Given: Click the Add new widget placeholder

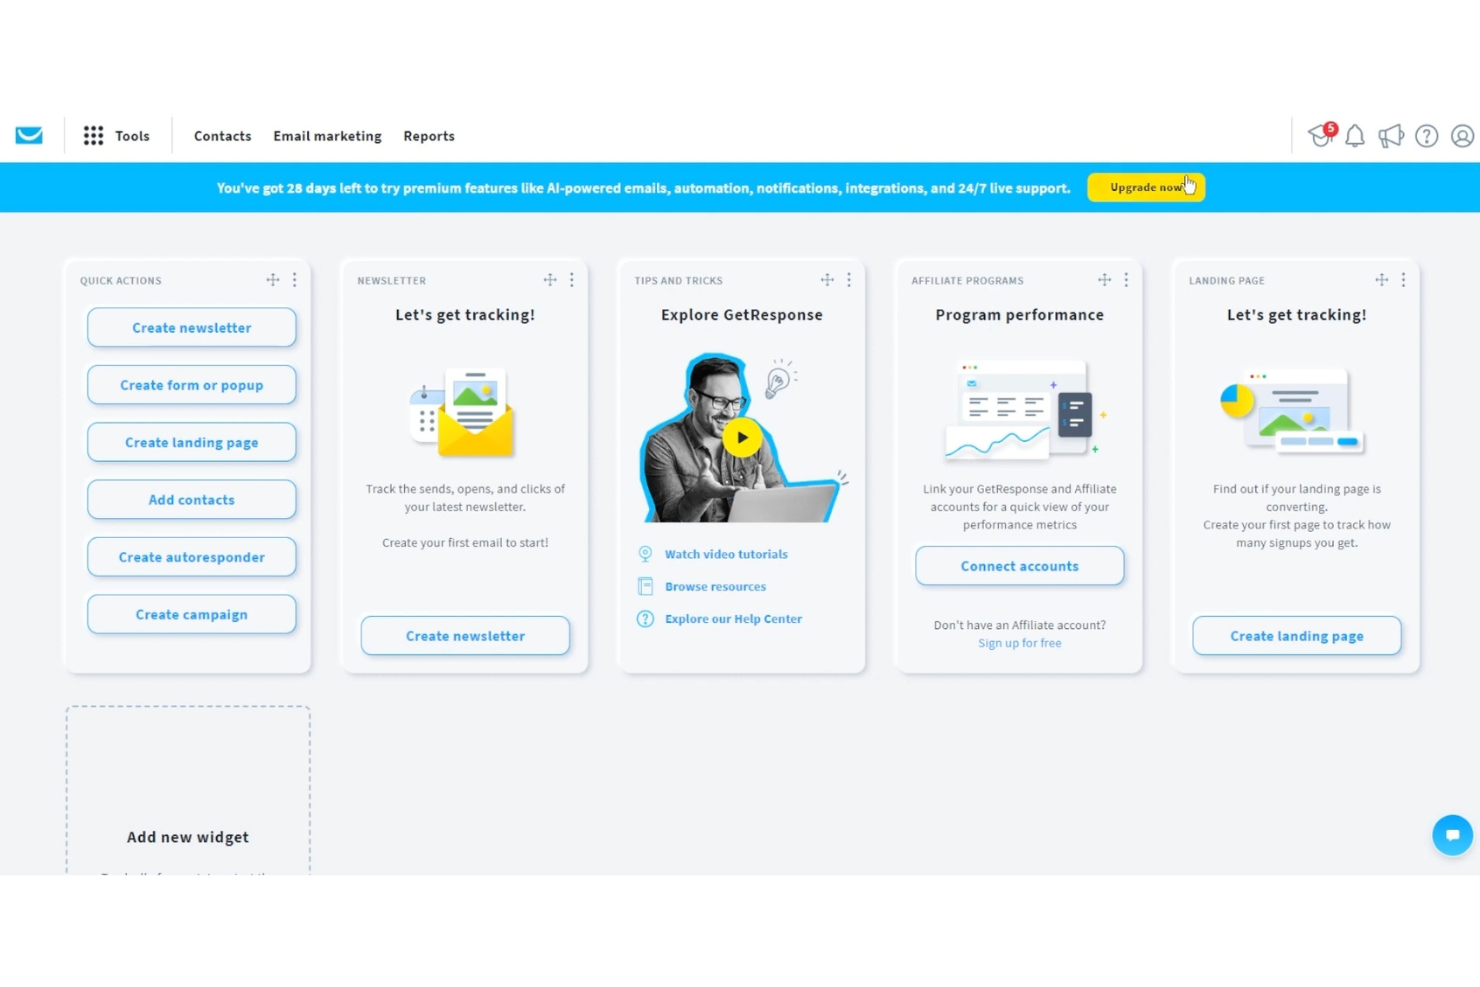Looking at the screenshot, I should click(x=188, y=790).
